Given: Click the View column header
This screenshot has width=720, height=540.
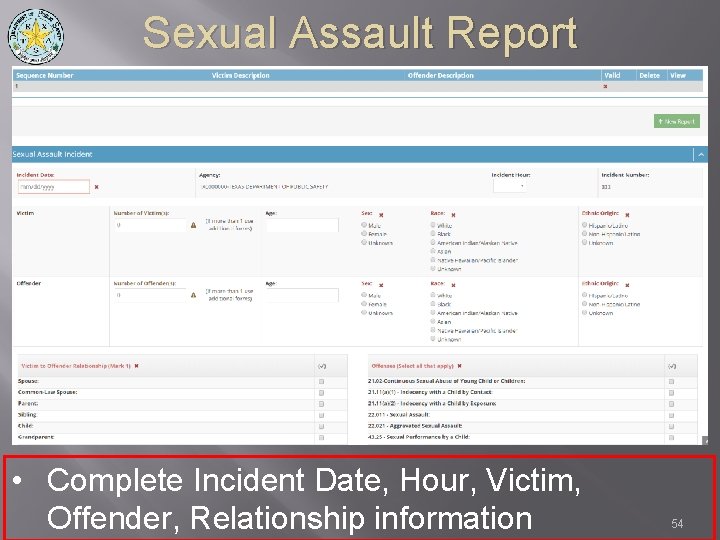Looking at the screenshot, I should point(678,75).
